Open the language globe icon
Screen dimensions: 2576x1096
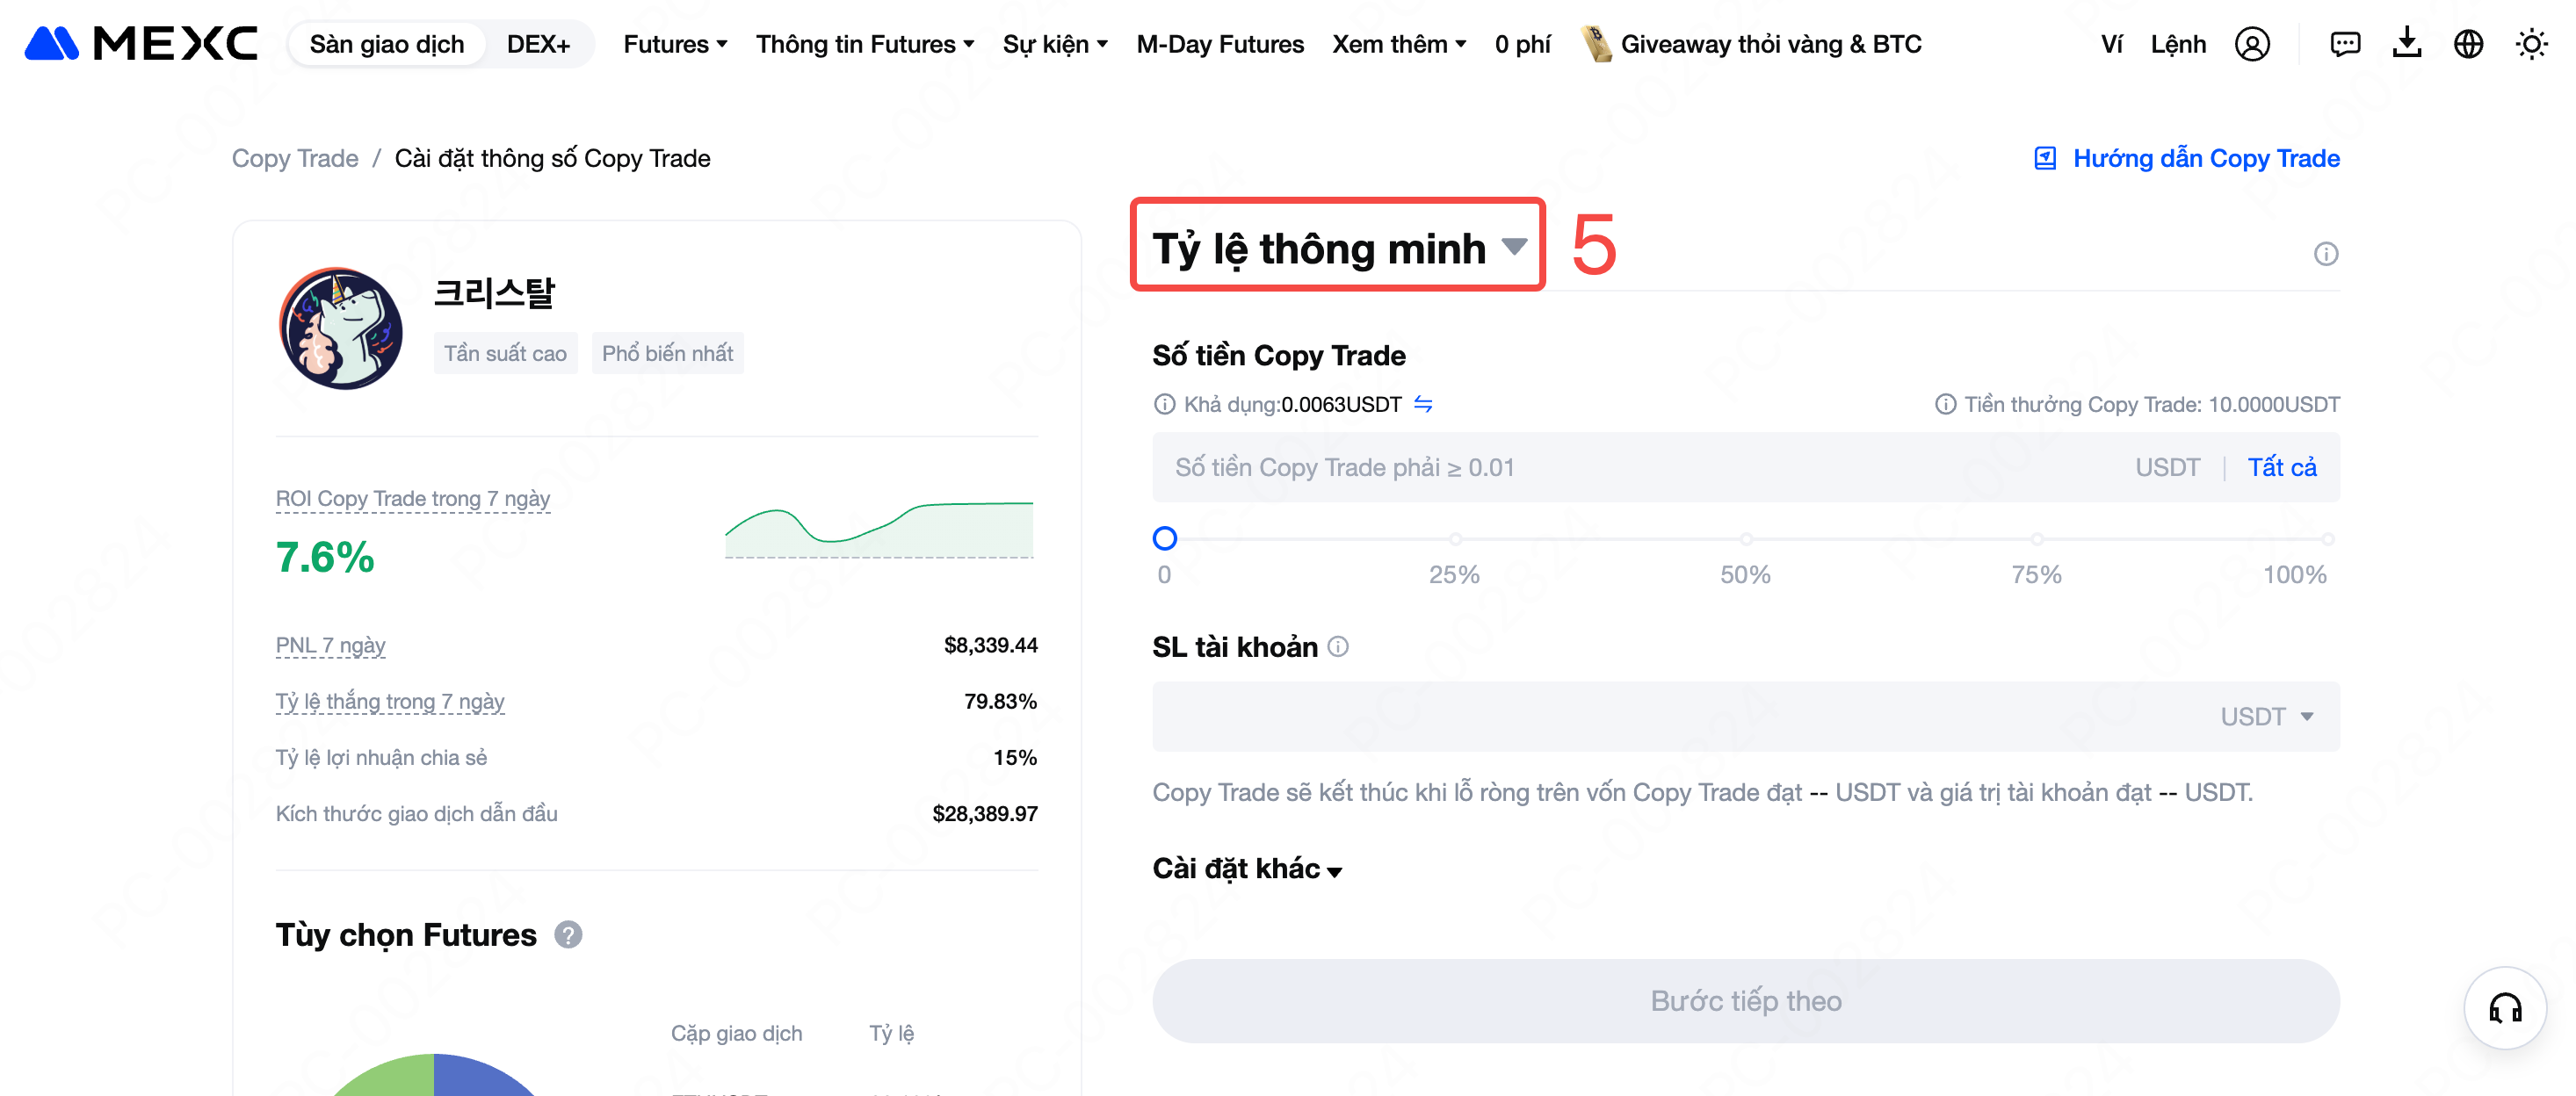point(2468,44)
